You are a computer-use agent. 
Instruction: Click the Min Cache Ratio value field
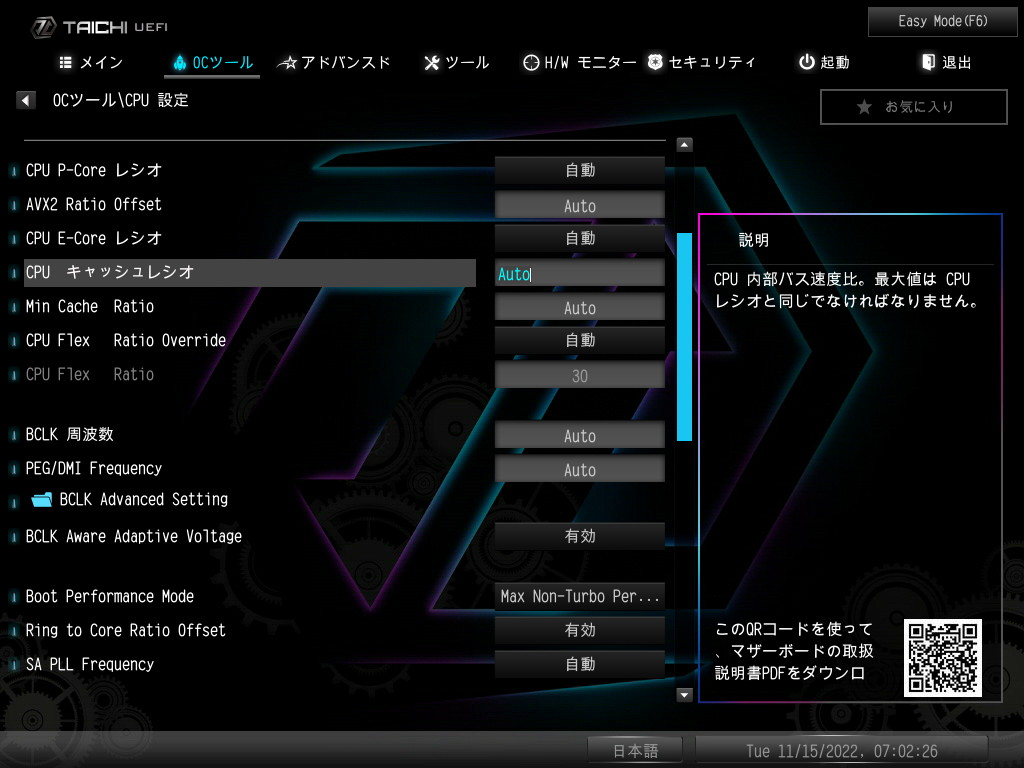[x=579, y=307]
